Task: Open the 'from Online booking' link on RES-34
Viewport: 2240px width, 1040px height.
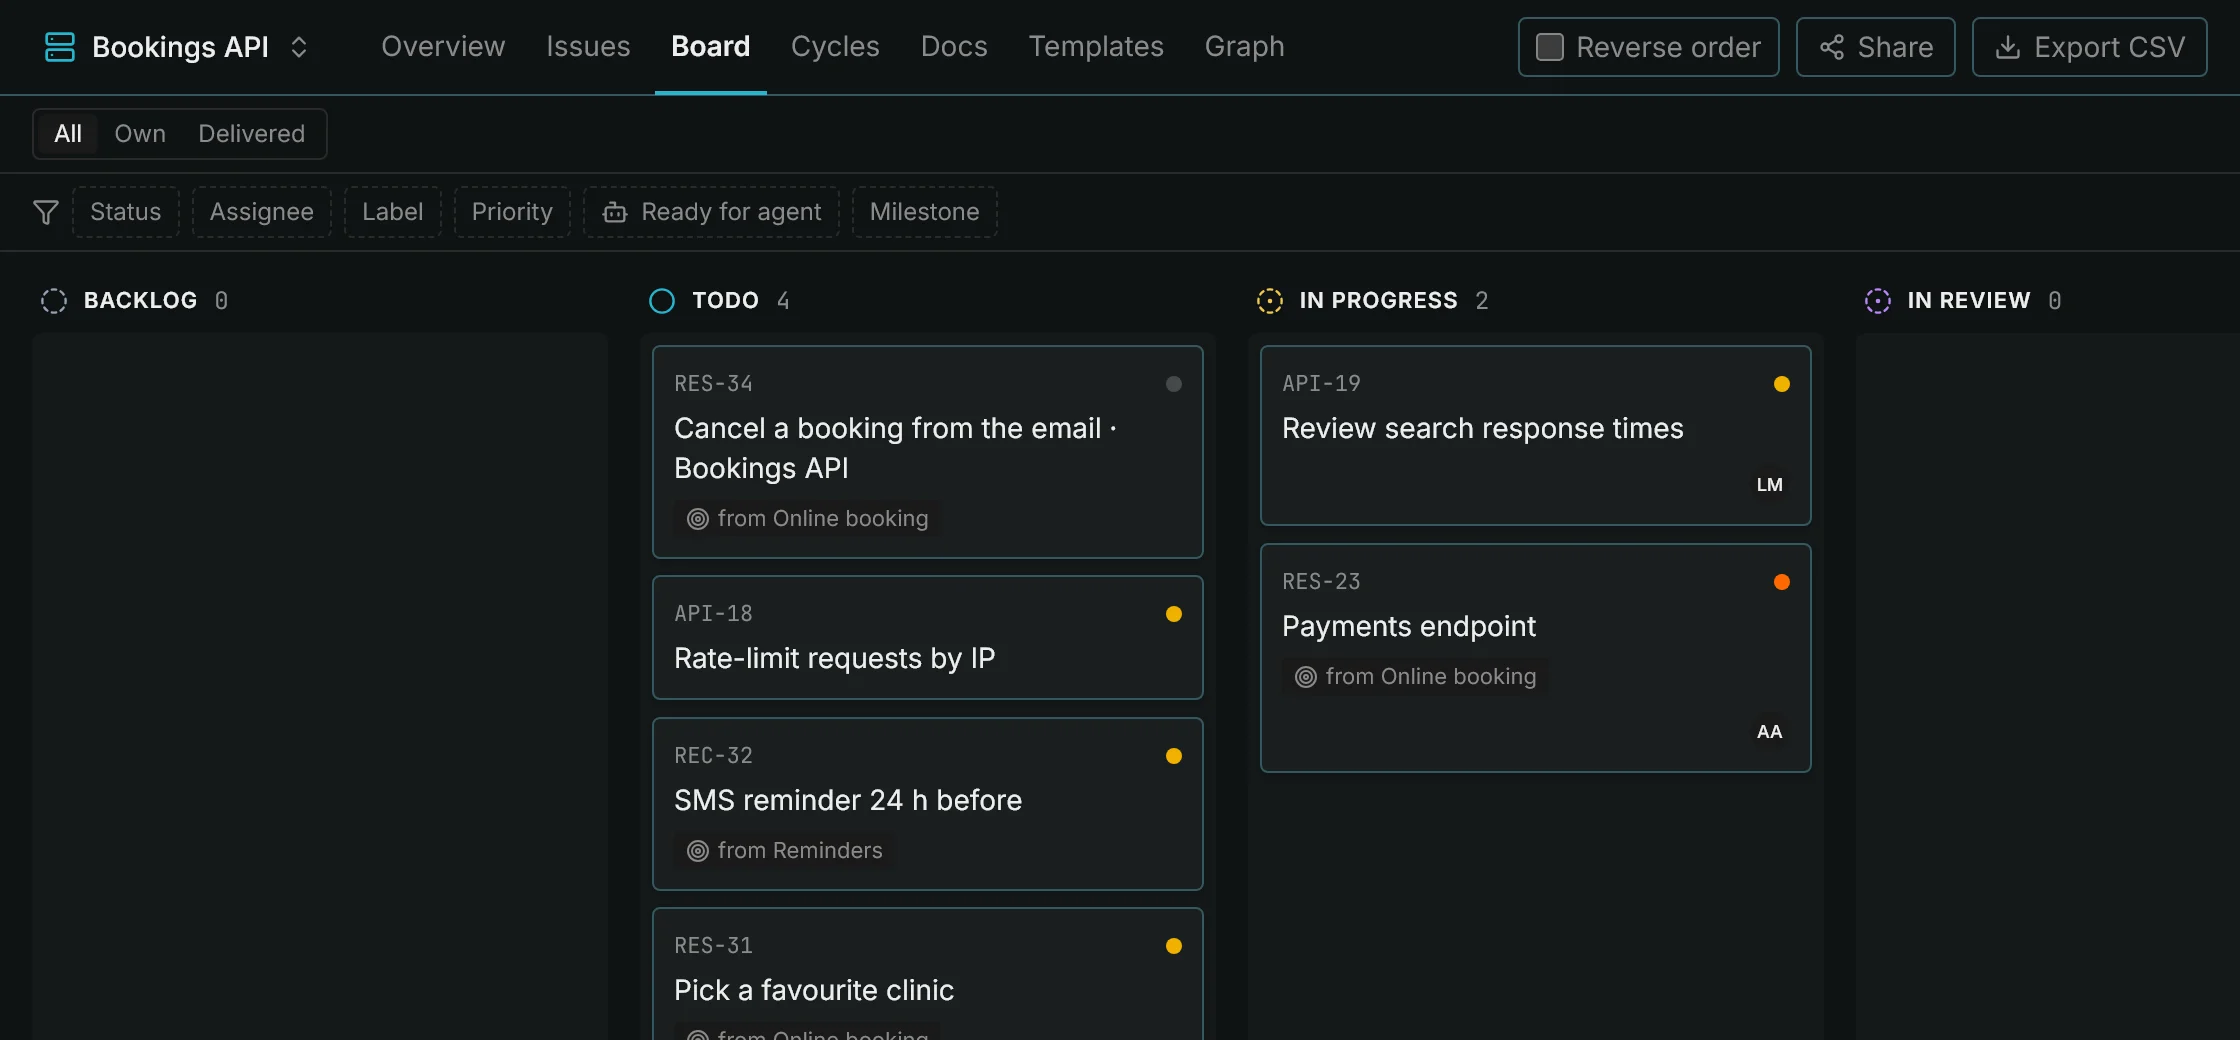Action: pyautogui.click(x=808, y=519)
